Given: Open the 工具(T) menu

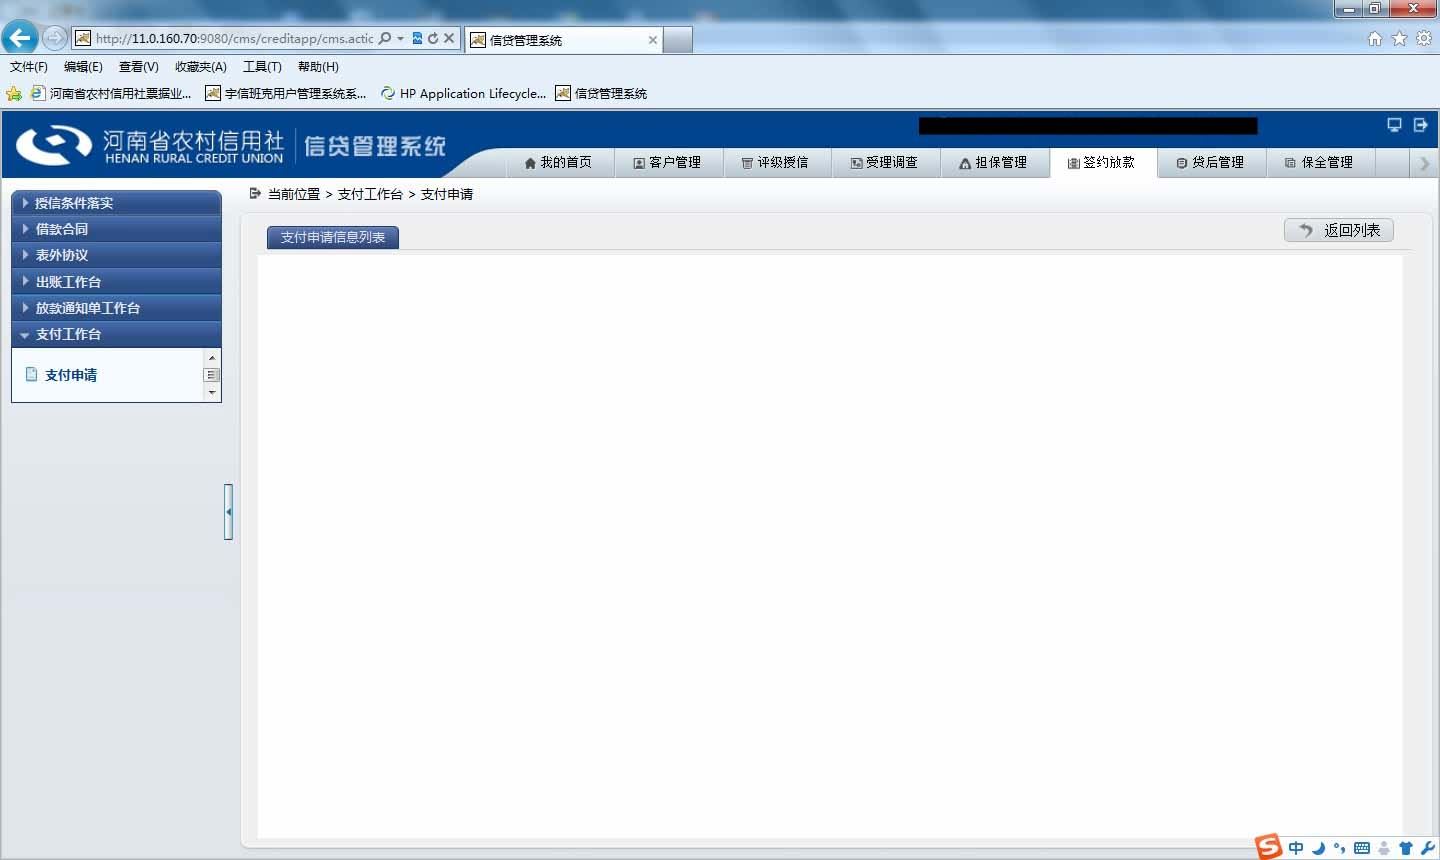Looking at the screenshot, I should click(262, 67).
